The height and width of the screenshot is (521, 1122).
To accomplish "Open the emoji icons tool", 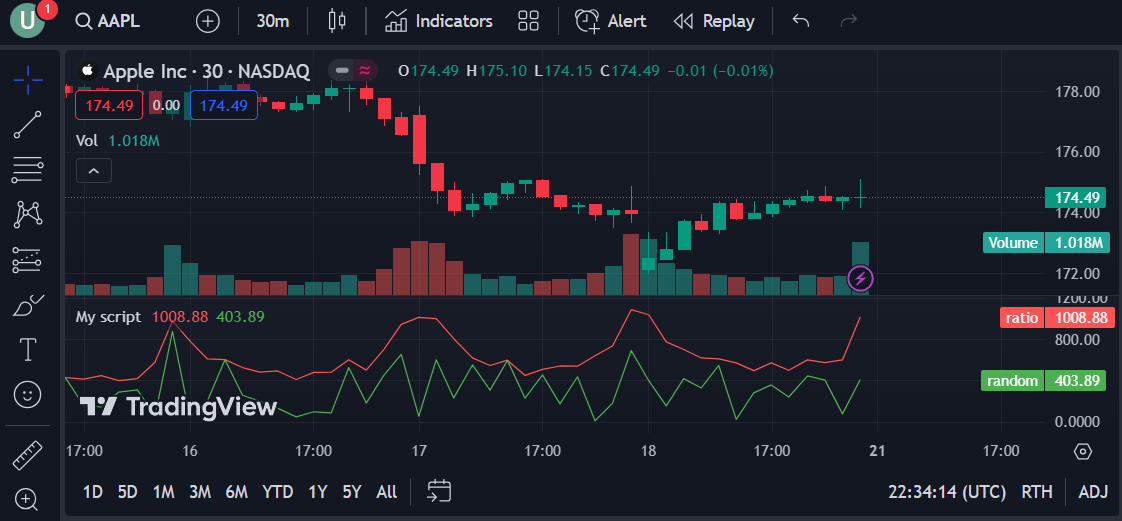I will point(28,394).
